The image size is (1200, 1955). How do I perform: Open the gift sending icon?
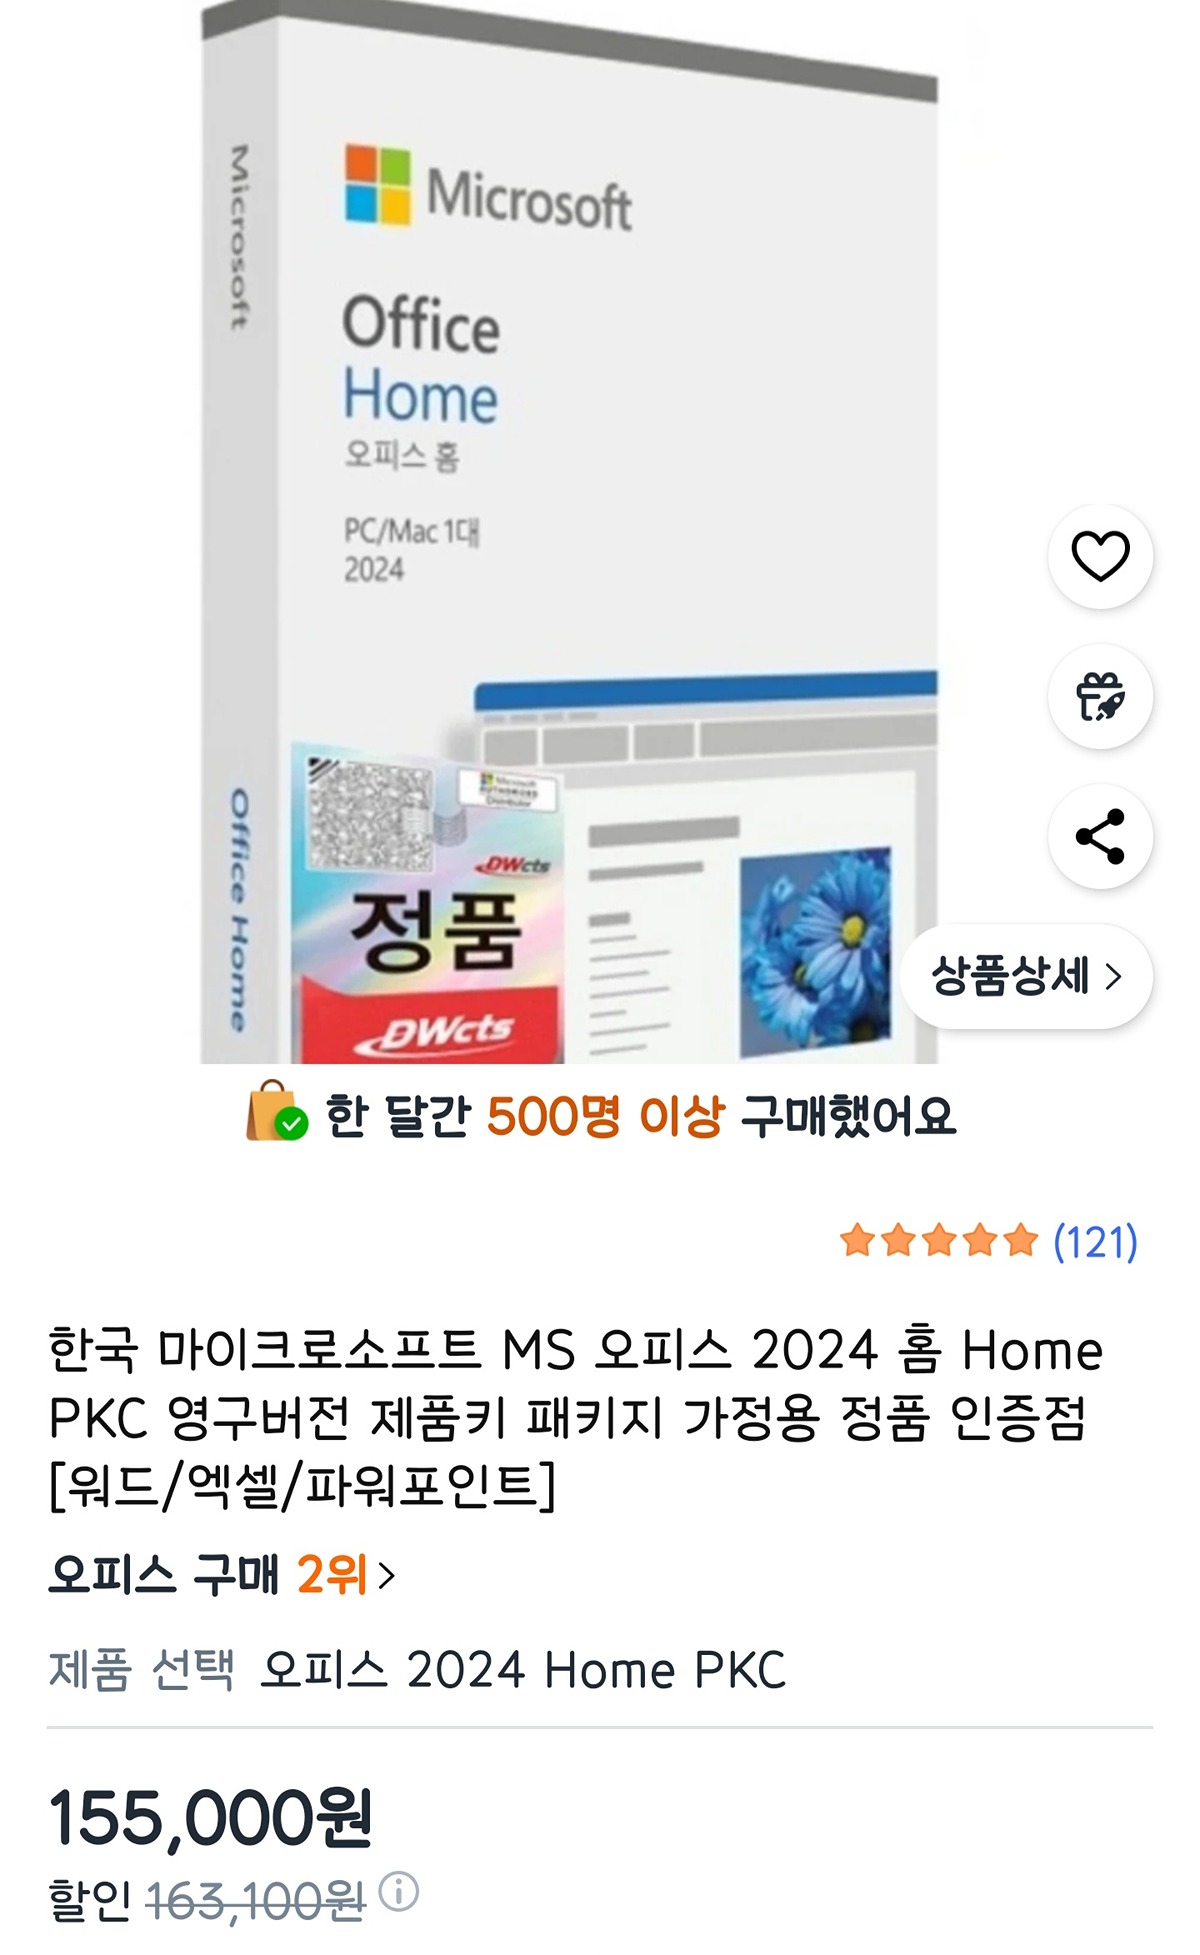(1100, 696)
